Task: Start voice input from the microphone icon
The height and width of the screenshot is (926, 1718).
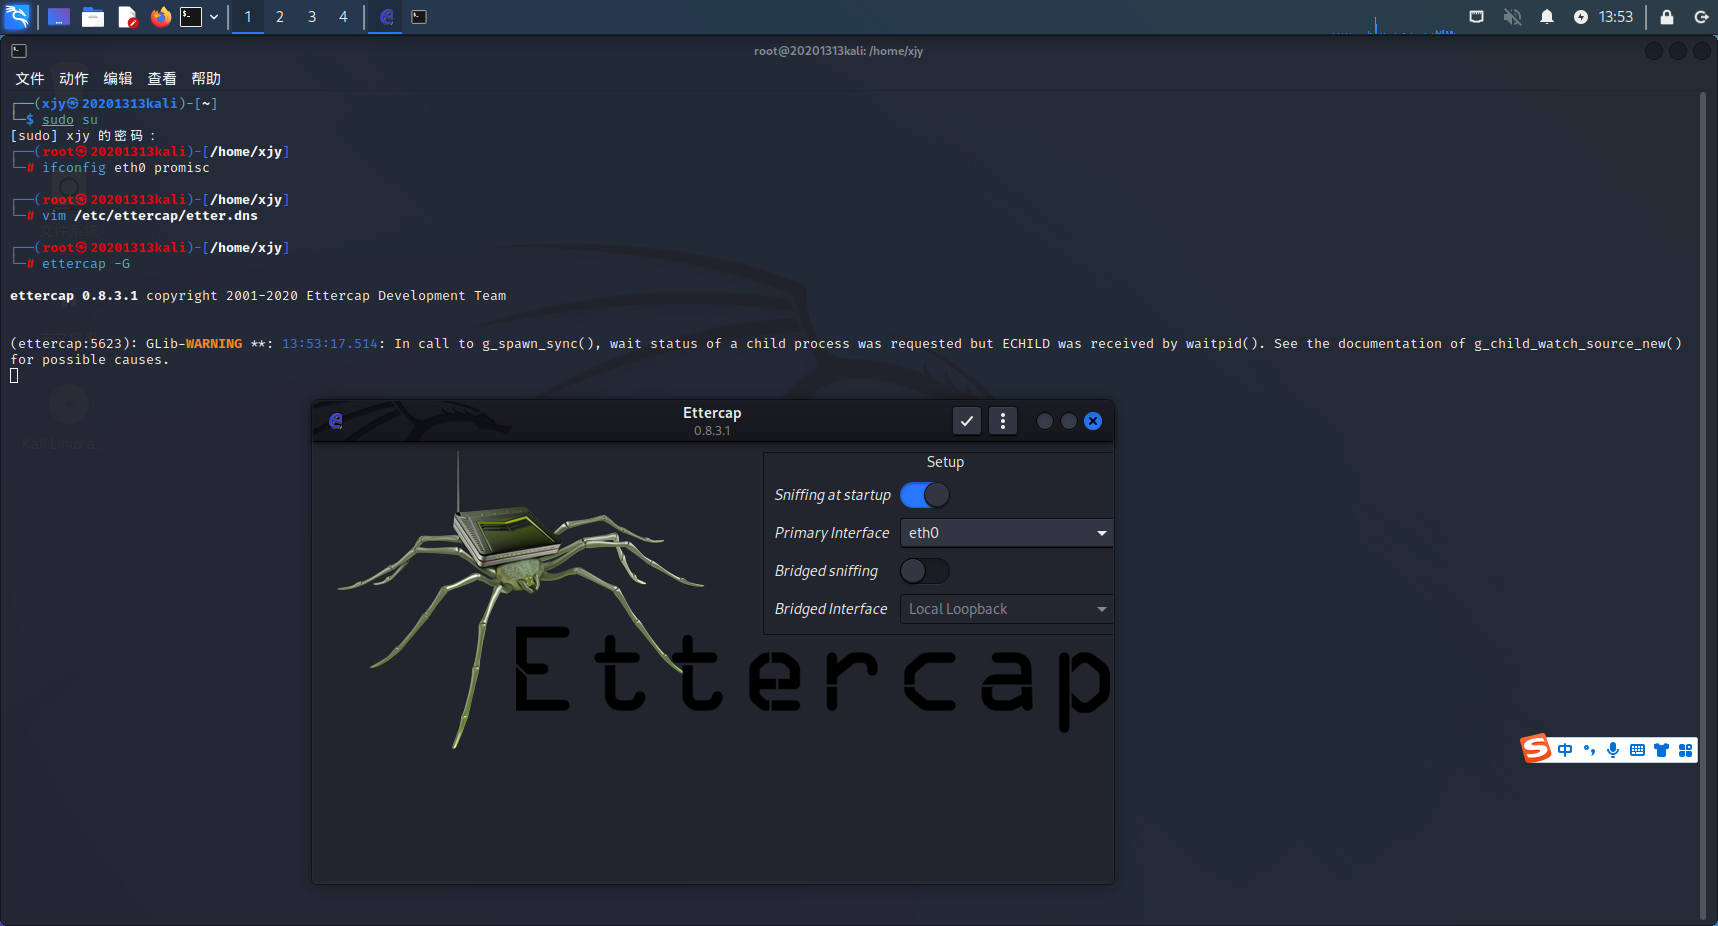Action: click(x=1613, y=750)
